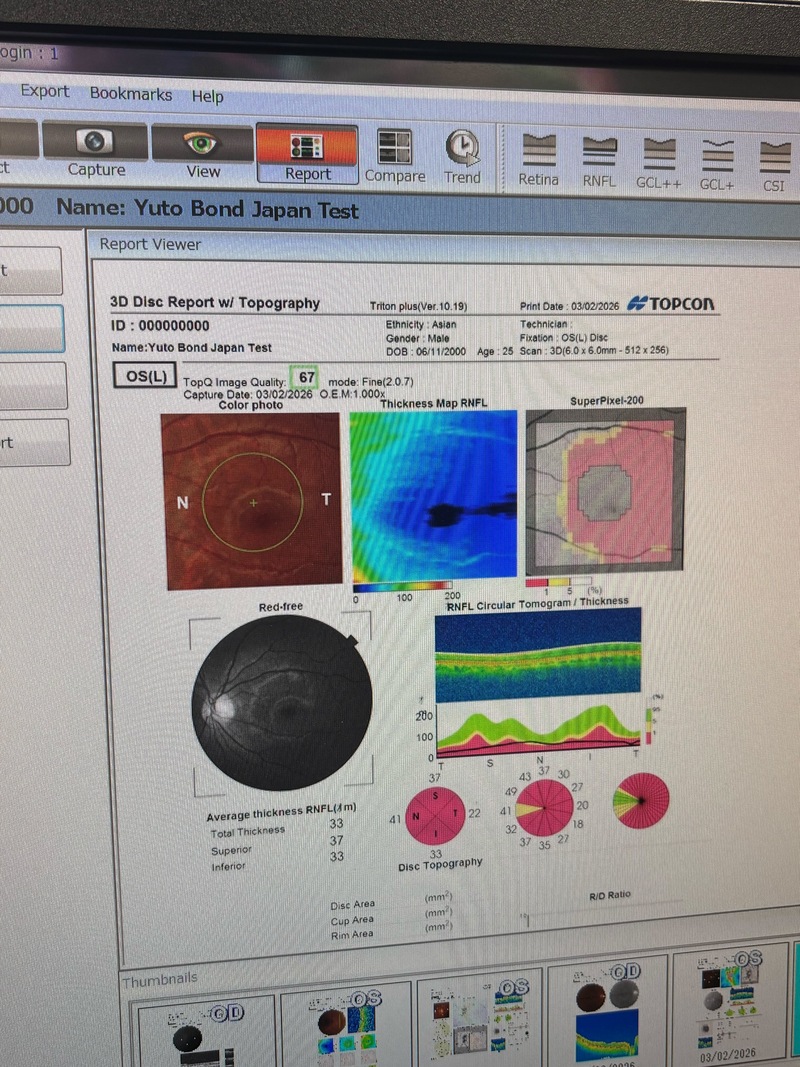800x1067 pixels.
Task: Open the Help menu
Action: (x=208, y=97)
